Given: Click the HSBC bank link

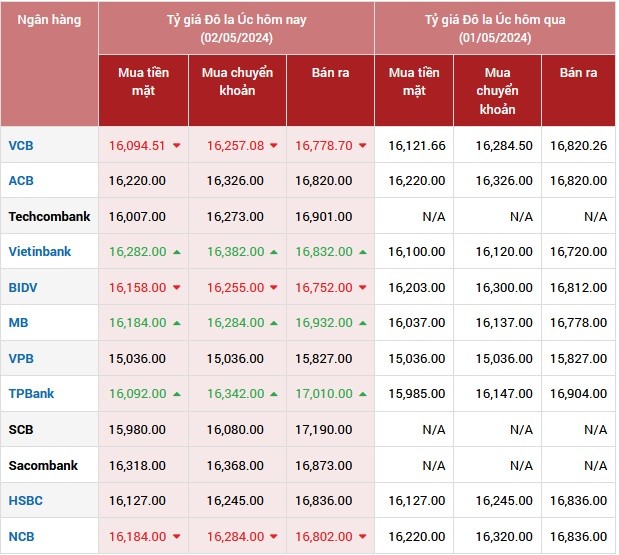Looking at the screenshot, I should click(25, 501).
